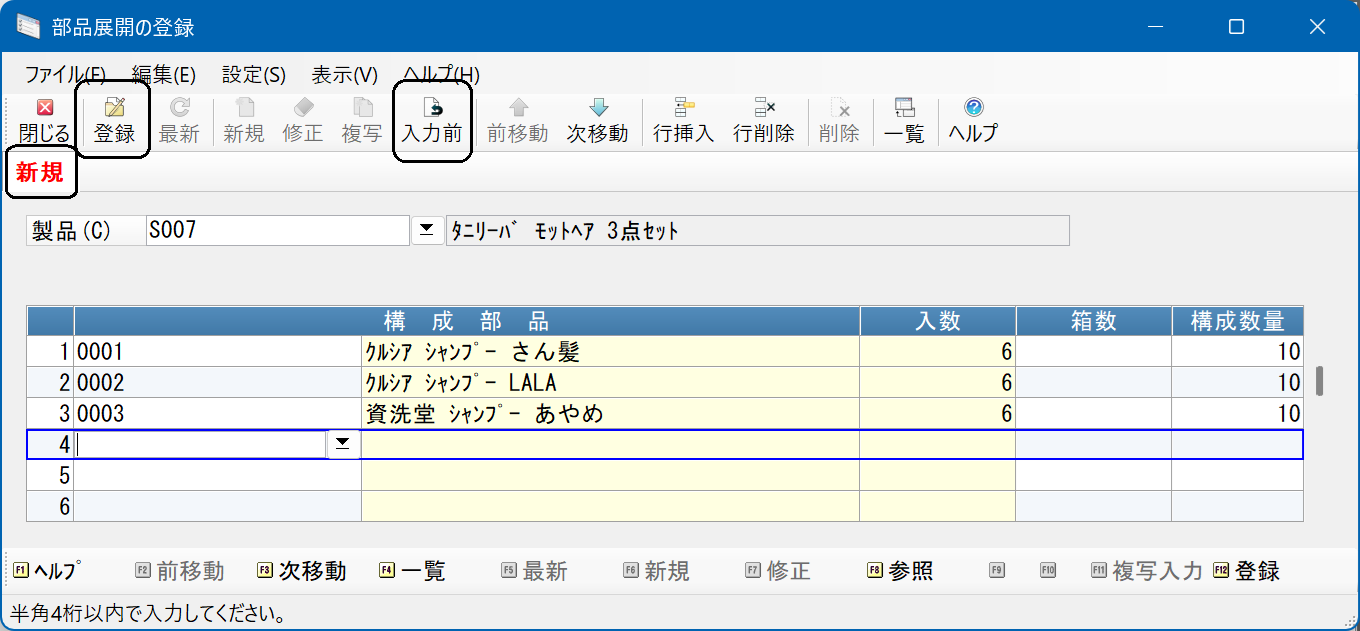Open the 設定(S) menu

tap(253, 75)
